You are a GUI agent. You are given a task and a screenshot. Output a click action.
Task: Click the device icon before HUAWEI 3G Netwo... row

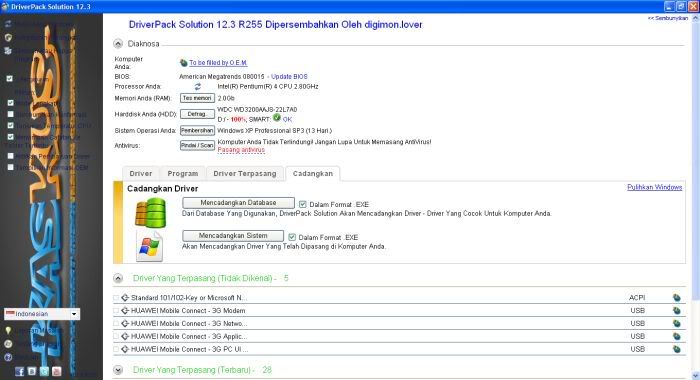pyautogui.click(x=125, y=324)
